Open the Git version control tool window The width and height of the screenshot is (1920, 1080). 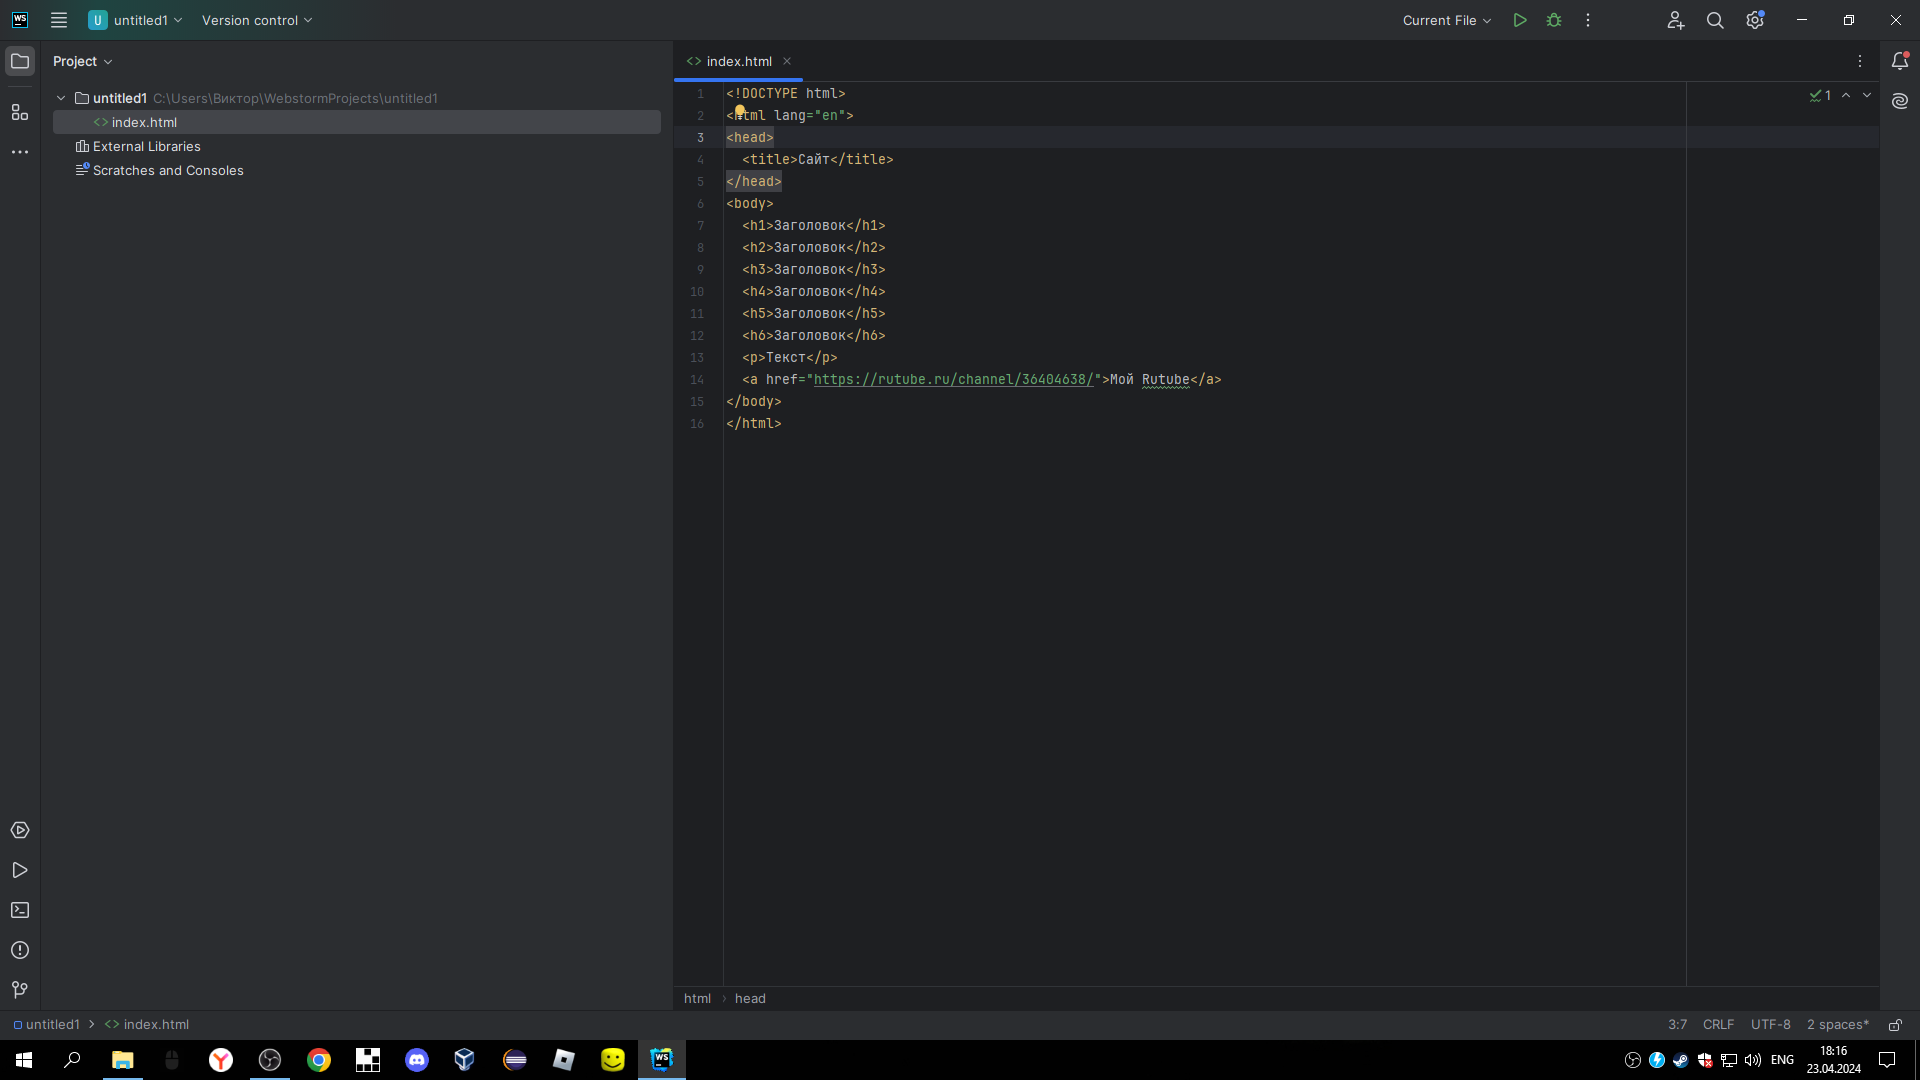[x=20, y=990]
